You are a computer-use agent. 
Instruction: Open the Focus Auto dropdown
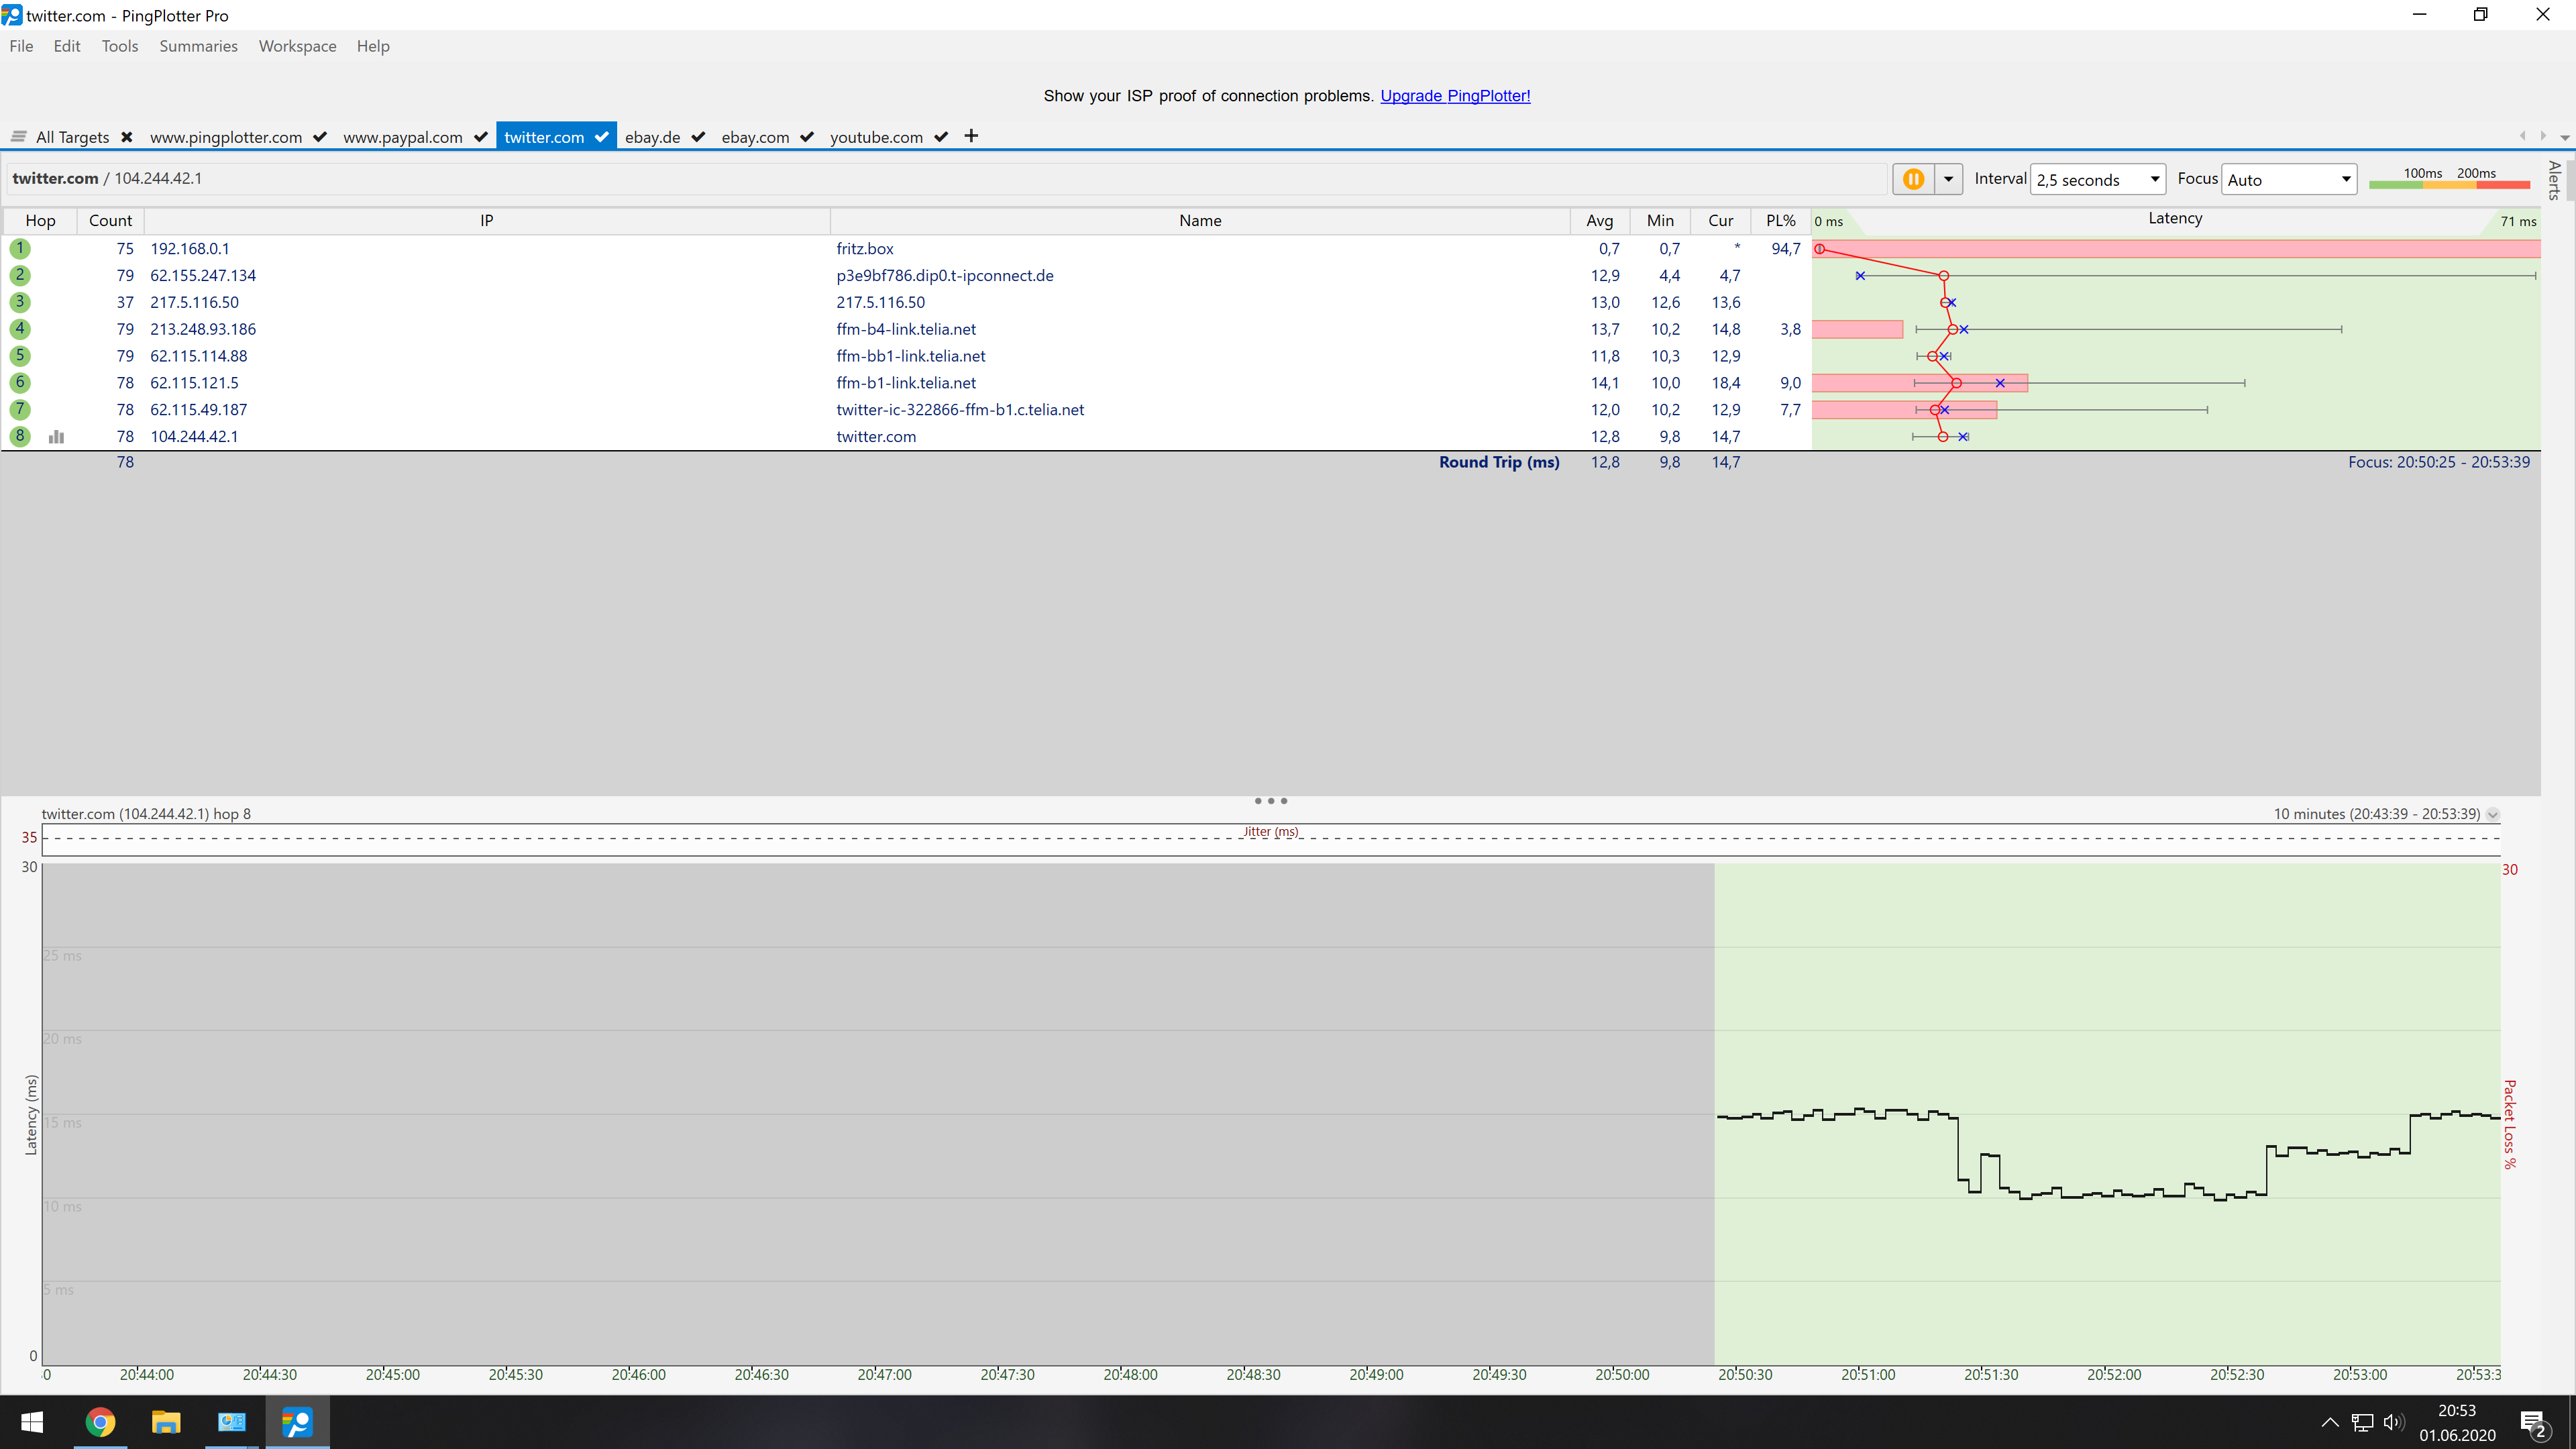(x=2288, y=180)
